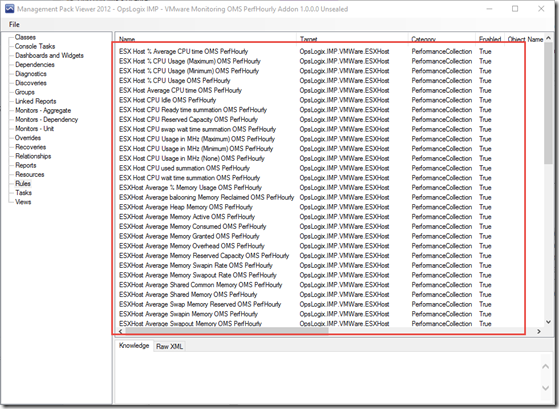Select Diagnostics tree node

click(31, 74)
